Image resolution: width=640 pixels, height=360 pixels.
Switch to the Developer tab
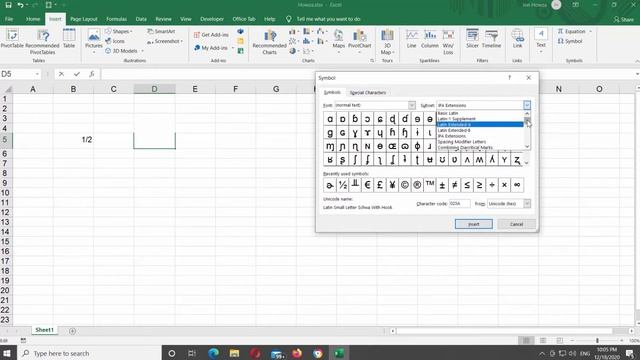[x=212, y=19]
